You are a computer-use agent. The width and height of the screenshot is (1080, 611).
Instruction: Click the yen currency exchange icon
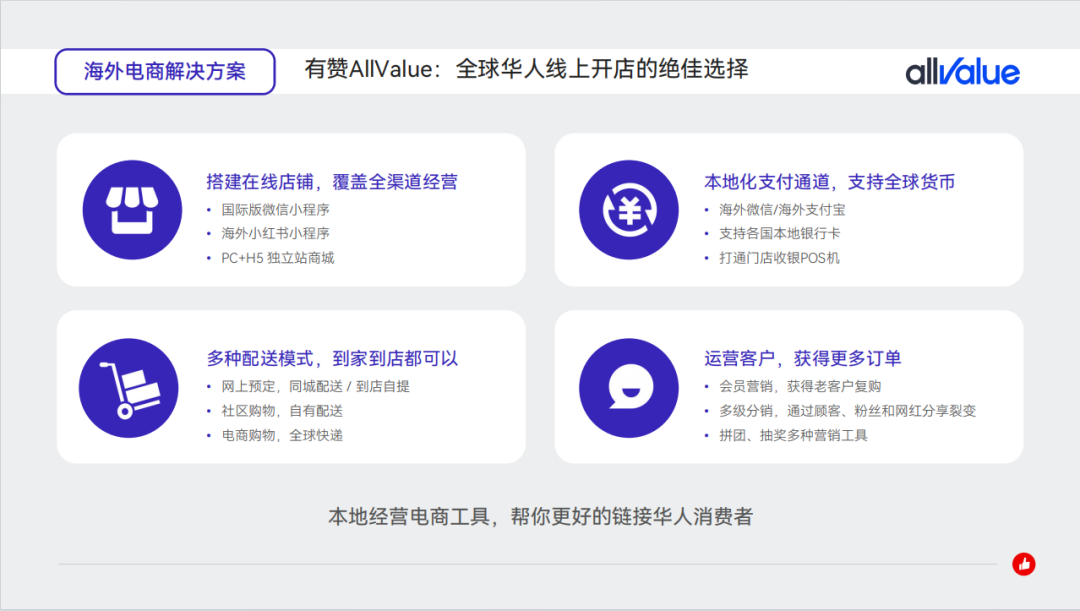coord(629,210)
